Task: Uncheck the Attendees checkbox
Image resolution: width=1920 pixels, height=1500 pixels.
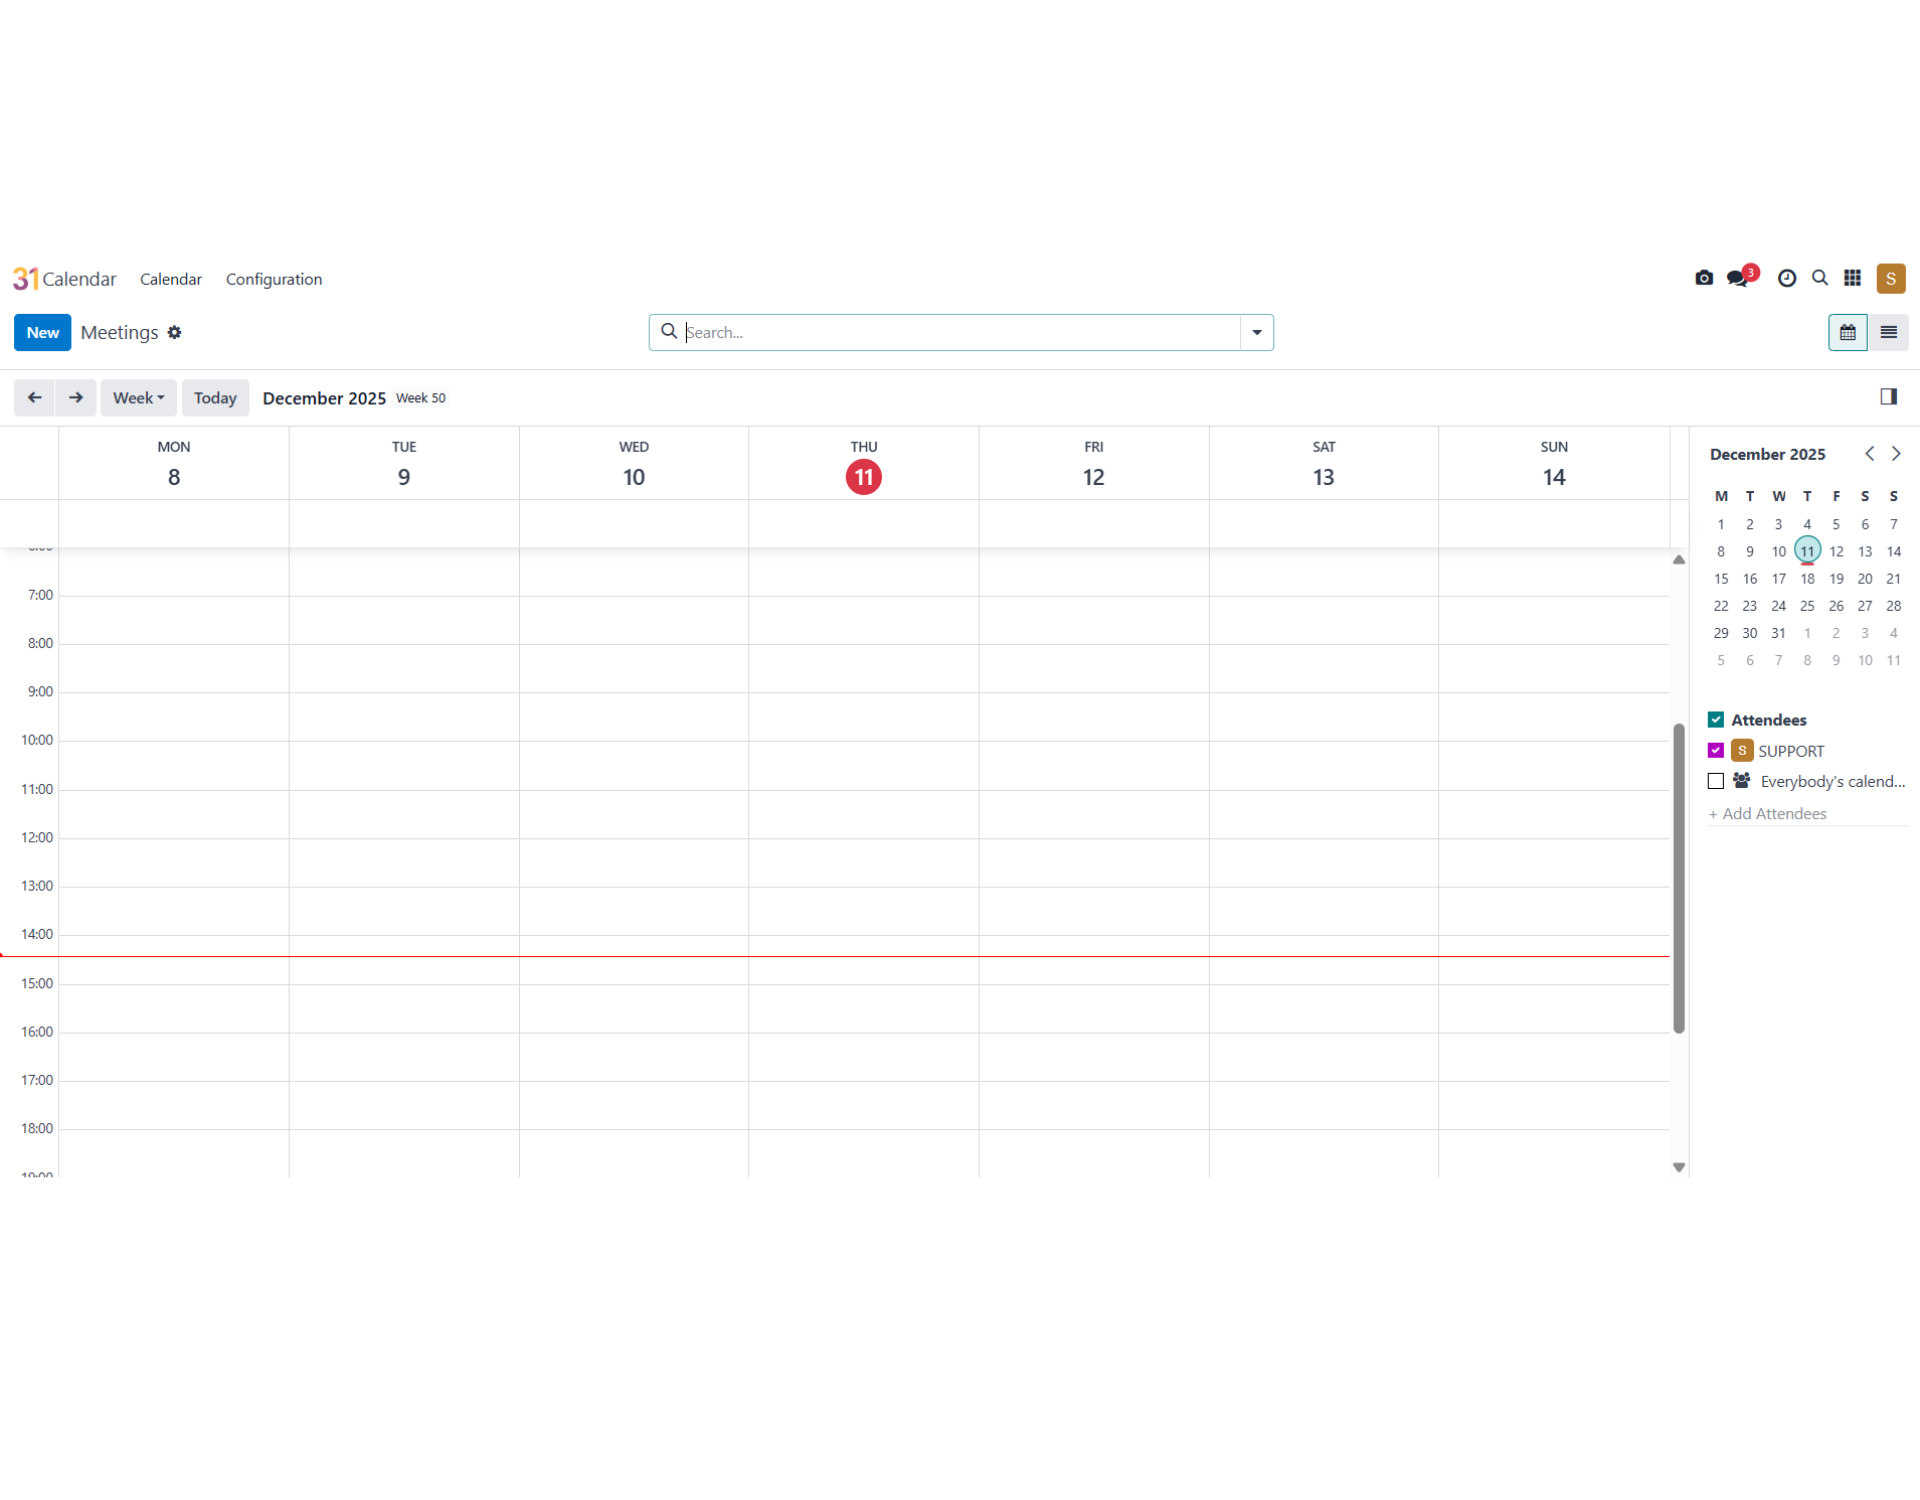Action: [x=1716, y=720]
